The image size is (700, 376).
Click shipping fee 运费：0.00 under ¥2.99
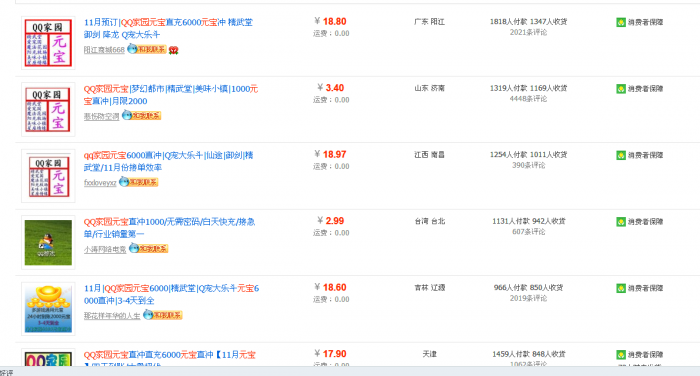331,233
